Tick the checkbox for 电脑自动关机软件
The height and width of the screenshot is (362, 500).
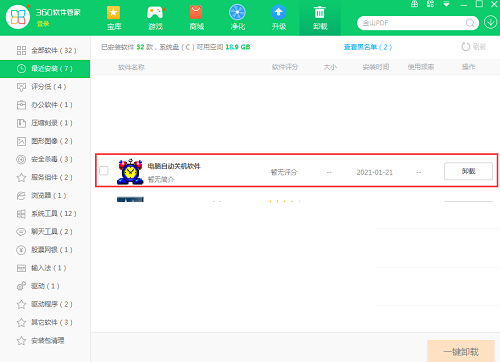[x=104, y=171]
